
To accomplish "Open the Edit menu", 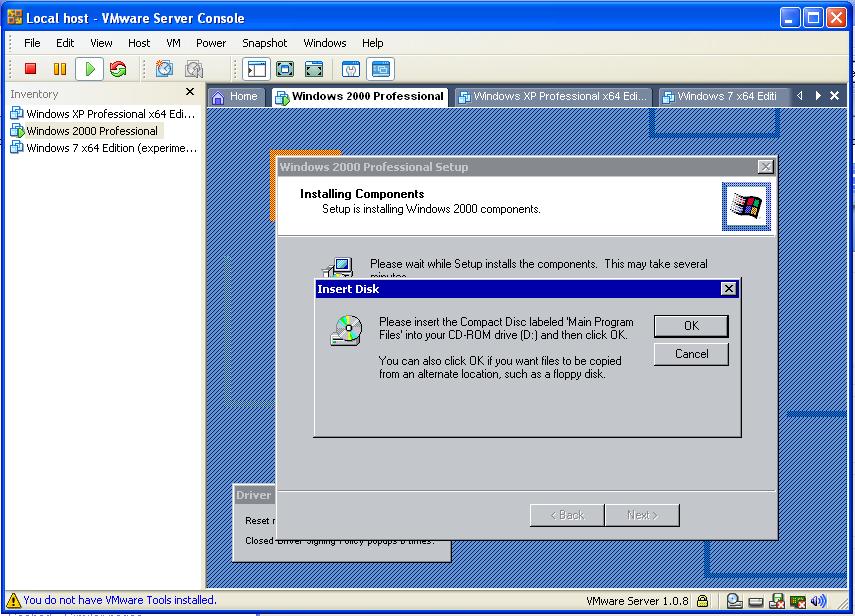I will [65, 43].
